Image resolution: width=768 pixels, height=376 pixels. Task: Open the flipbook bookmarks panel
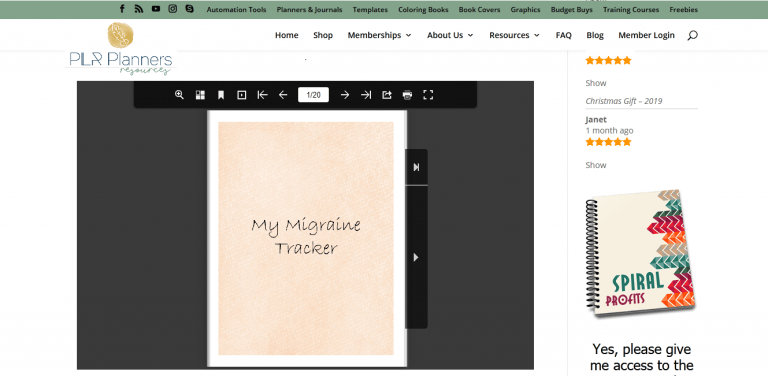(x=221, y=95)
